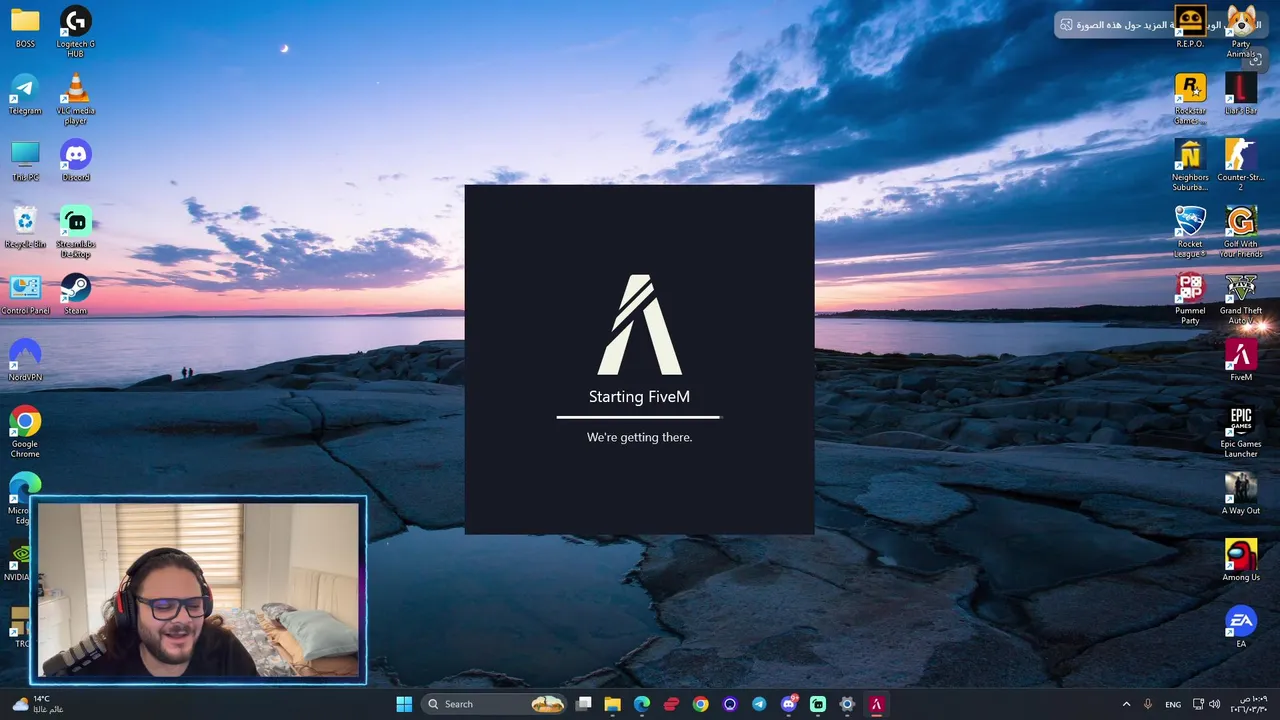Open Task View on the taskbar
Image resolution: width=1280 pixels, height=720 pixels.
pos(584,704)
